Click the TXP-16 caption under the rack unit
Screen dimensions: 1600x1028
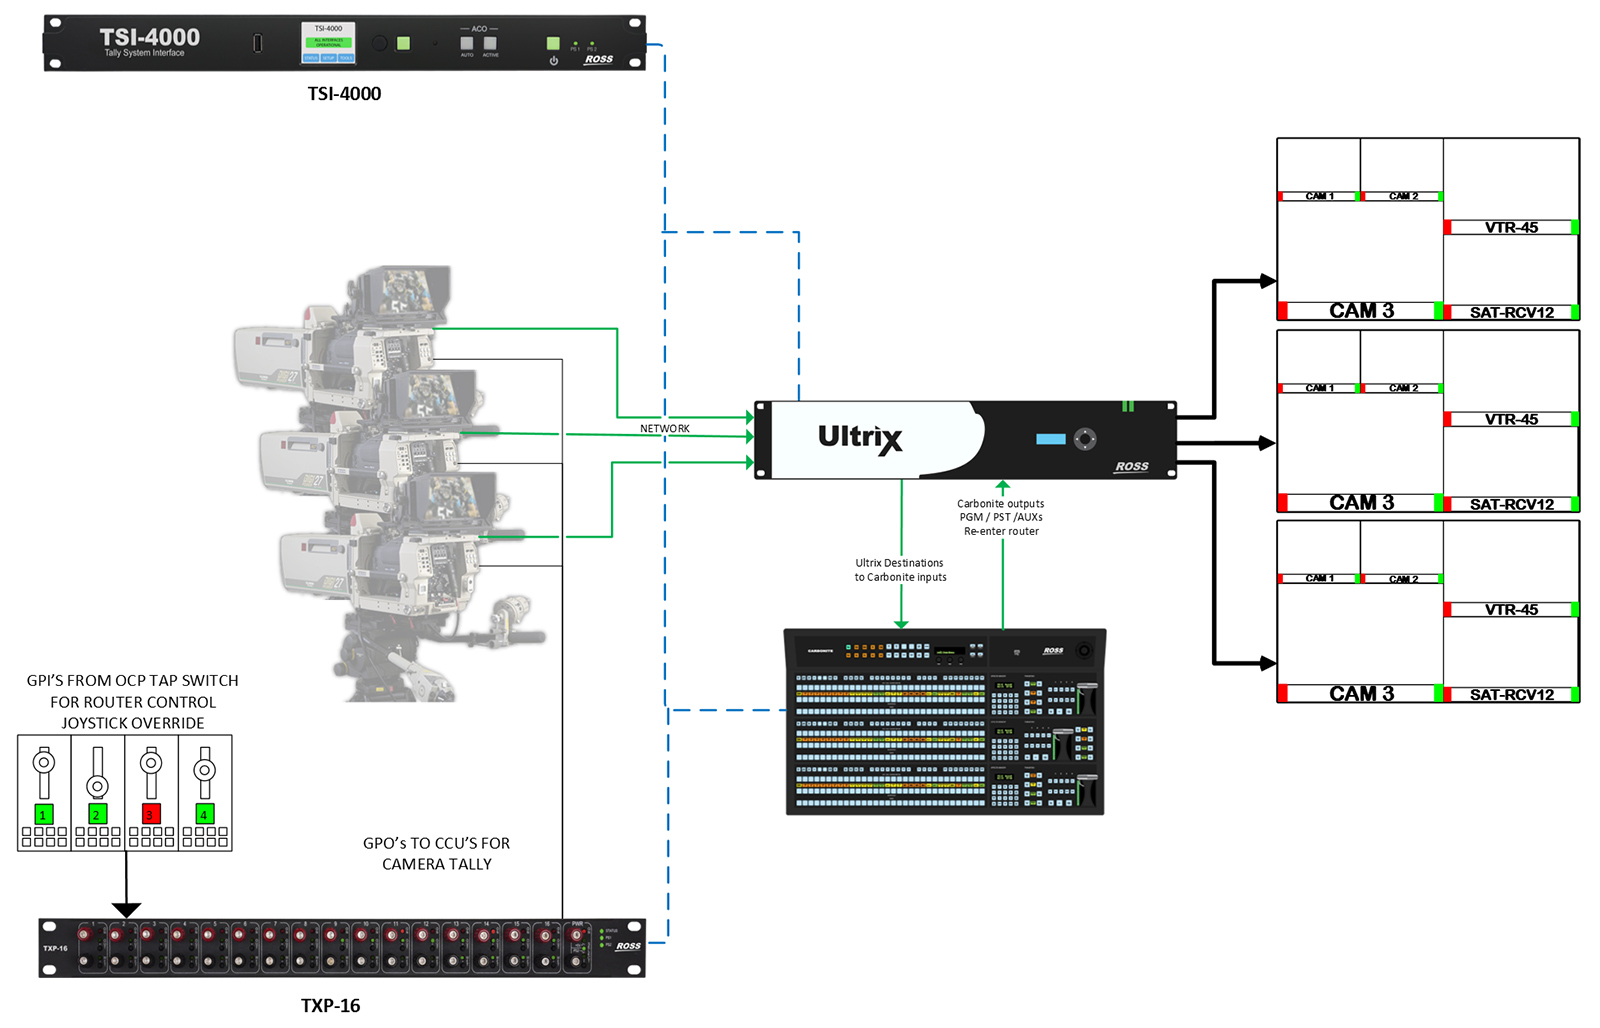(x=331, y=1006)
